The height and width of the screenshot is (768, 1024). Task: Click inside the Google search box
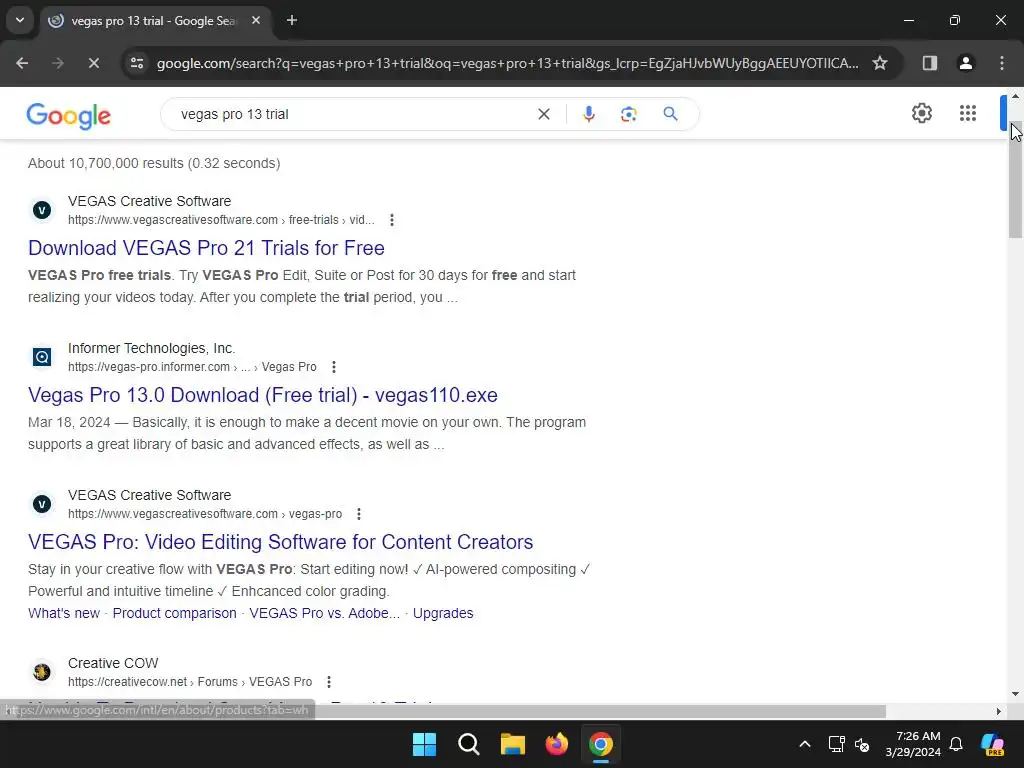[353, 114]
